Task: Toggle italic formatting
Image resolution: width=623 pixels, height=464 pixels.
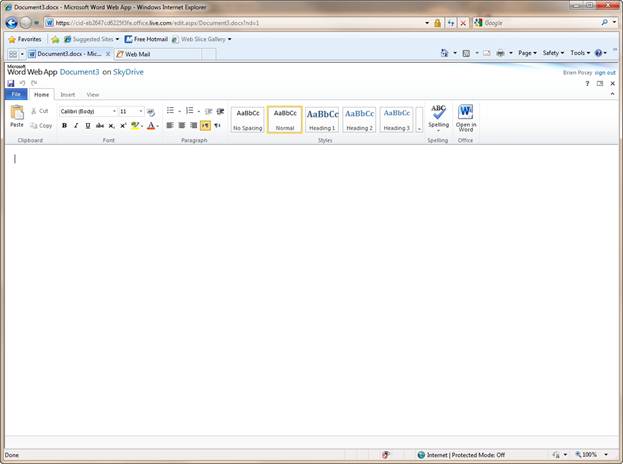Action: (76, 126)
